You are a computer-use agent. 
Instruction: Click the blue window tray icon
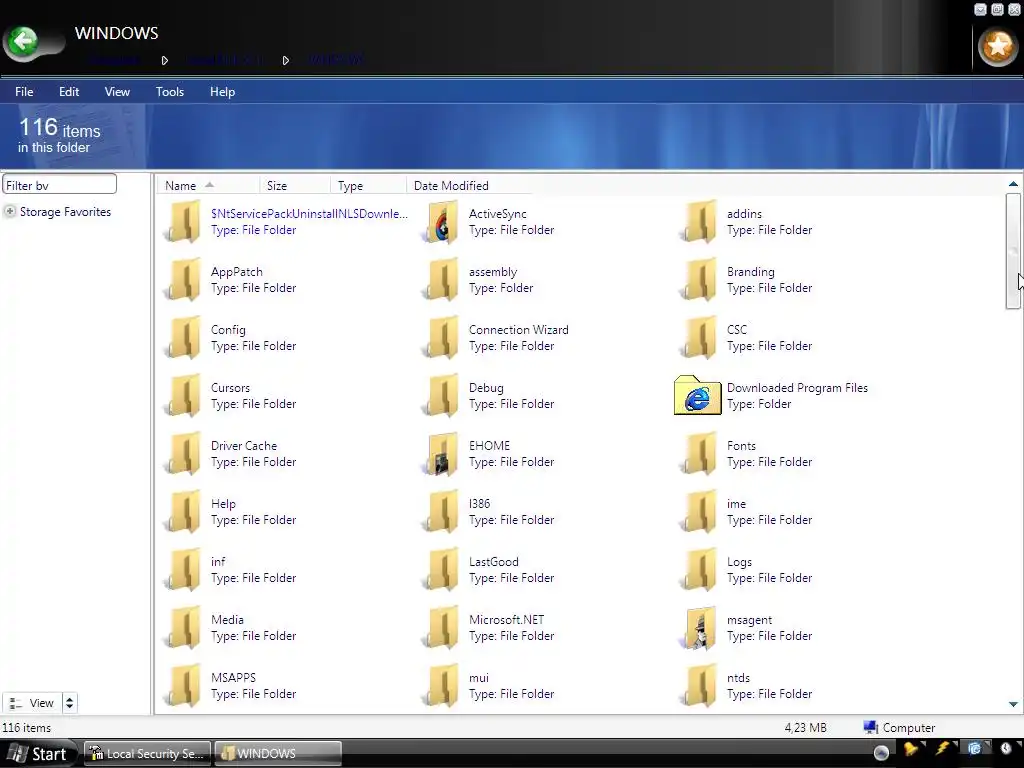pyautogui.click(x=974, y=748)
